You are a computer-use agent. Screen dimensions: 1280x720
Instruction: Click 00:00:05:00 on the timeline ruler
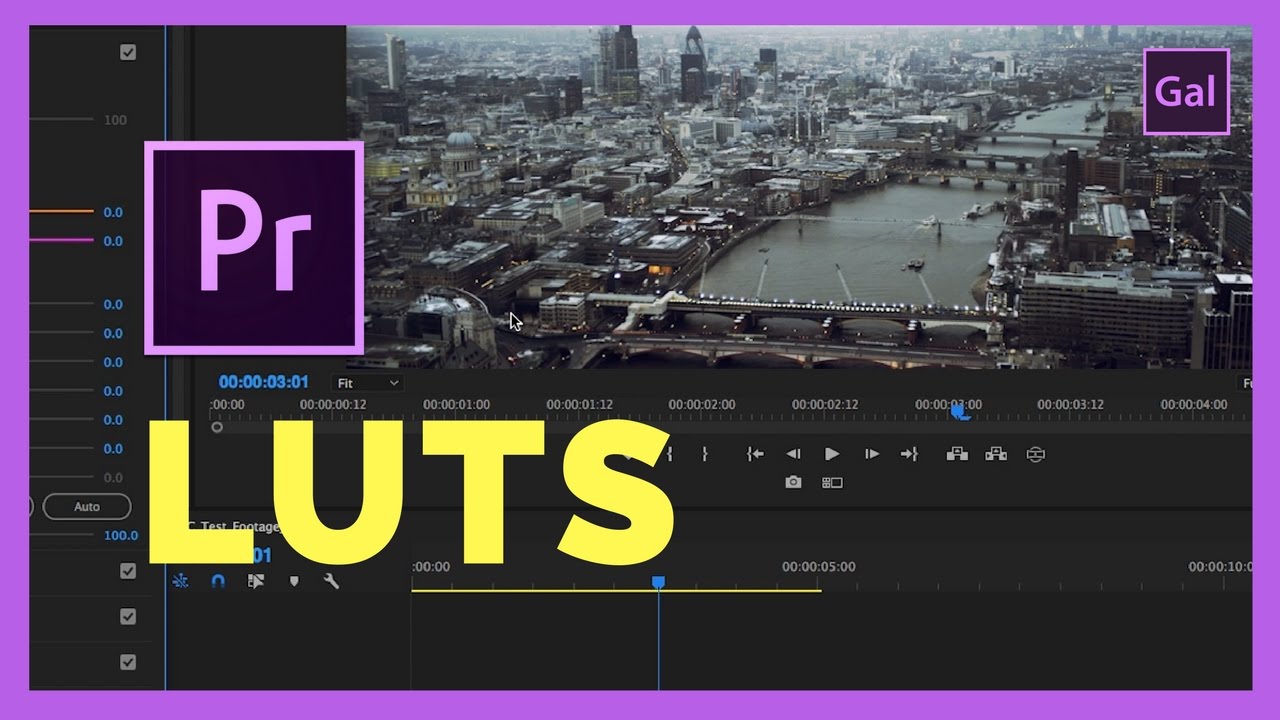[x=819, y=567]
